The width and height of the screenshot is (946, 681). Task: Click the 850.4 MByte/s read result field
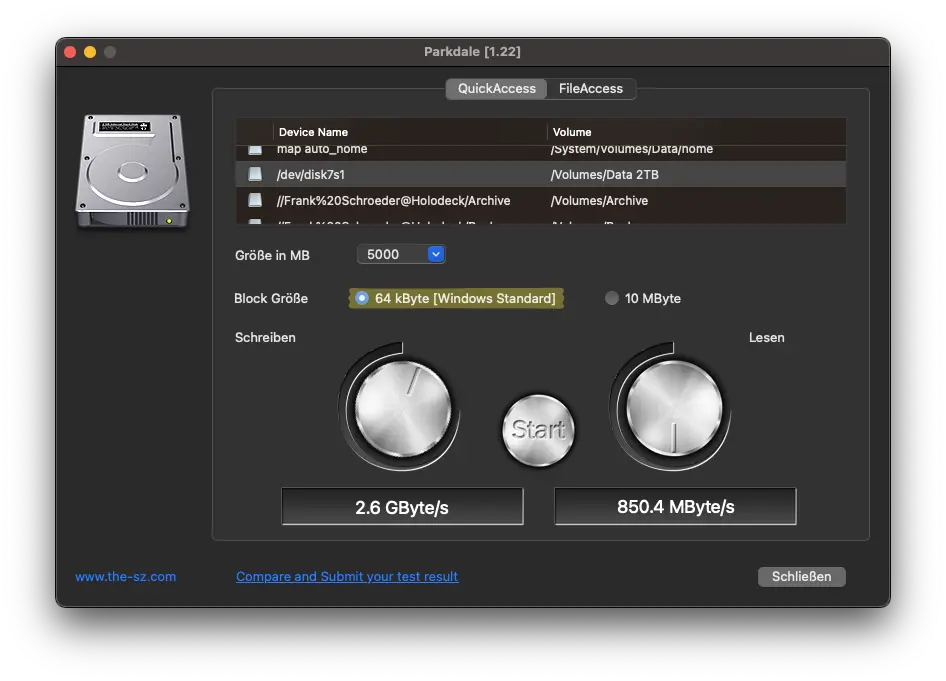(x=675, y=507)
